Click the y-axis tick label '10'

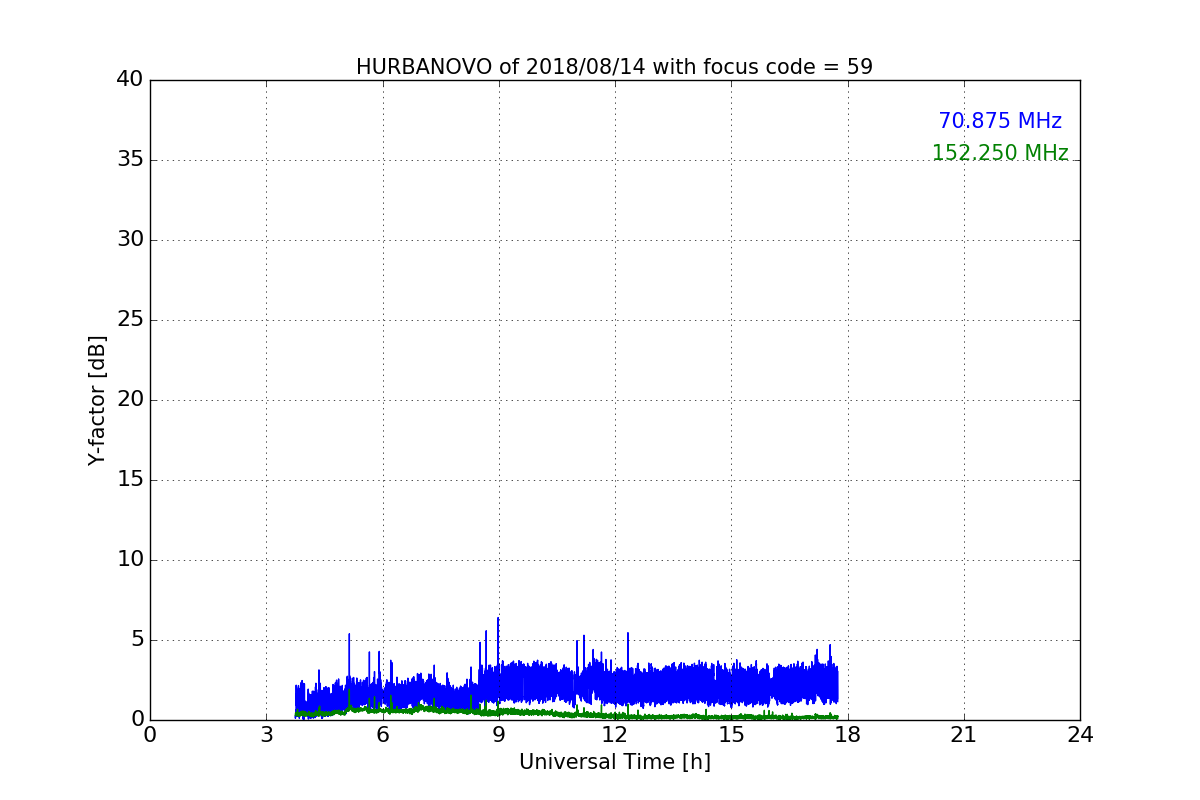point(130,560)
